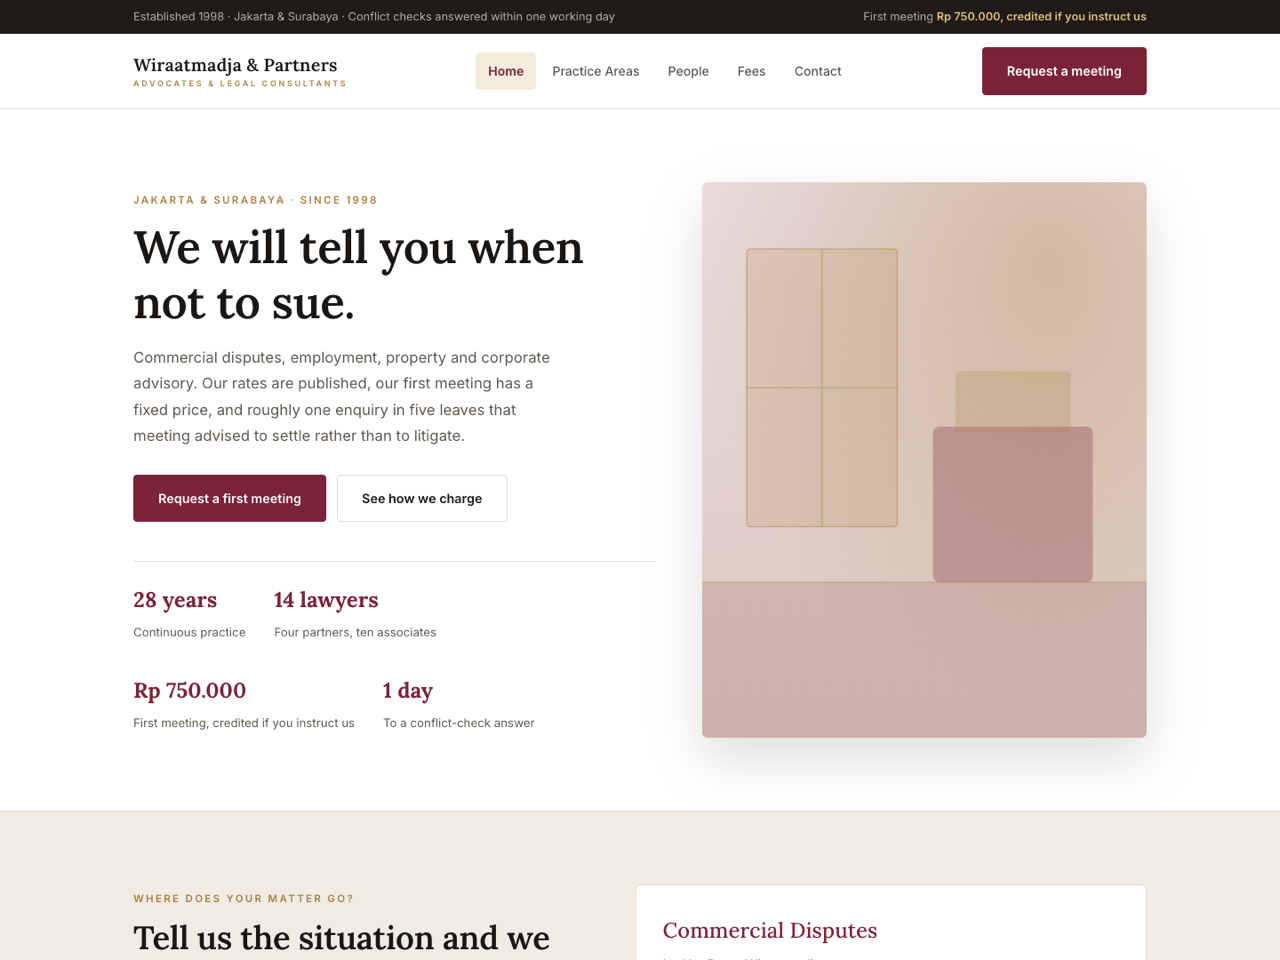Click the We will tell you headline
The height and width of the screenshot is (960, 1280).
coord(358,275)
